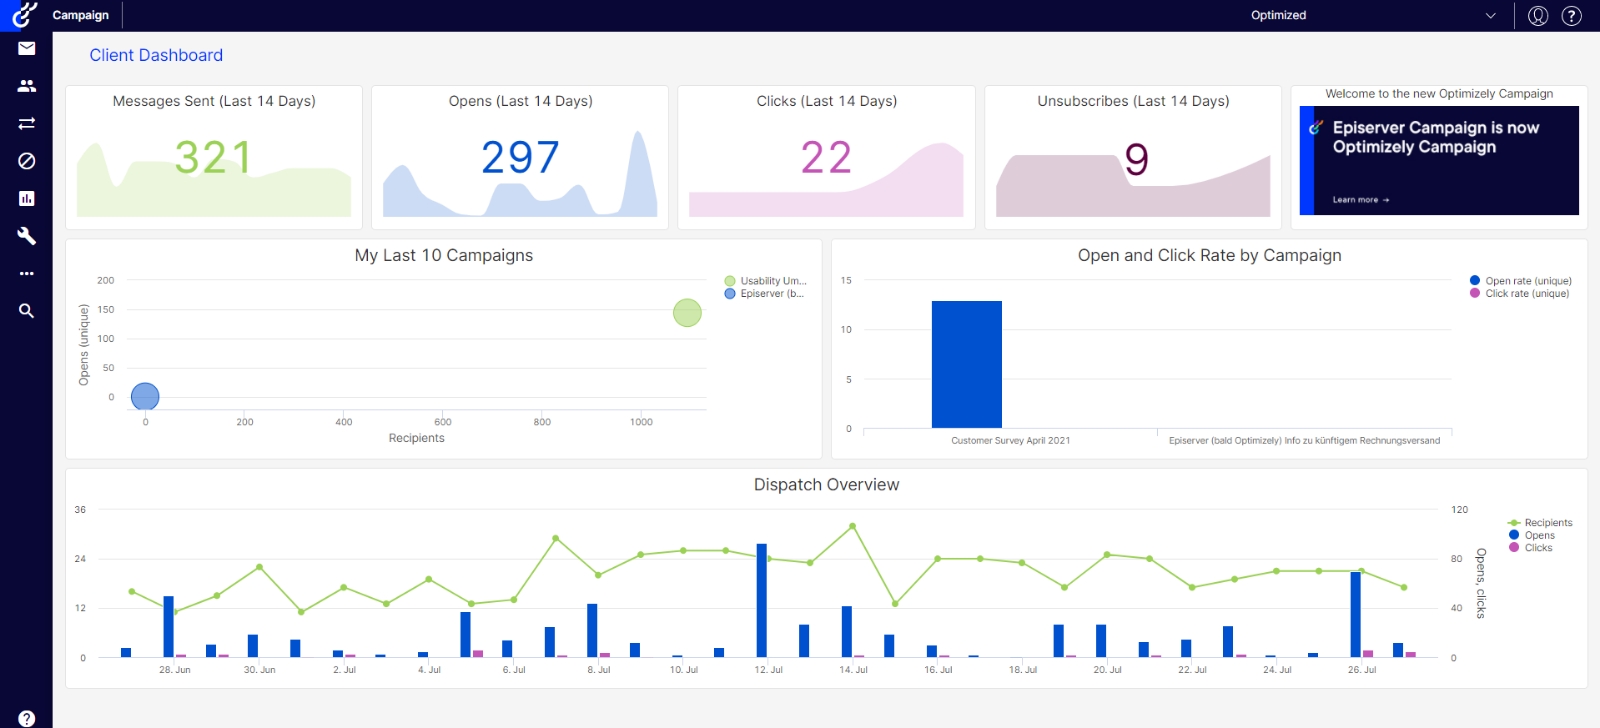Image resolution: width=1600 pixels, height=728 pixels.
Task: Click the Campaign title in header
Action: [81, 15]
